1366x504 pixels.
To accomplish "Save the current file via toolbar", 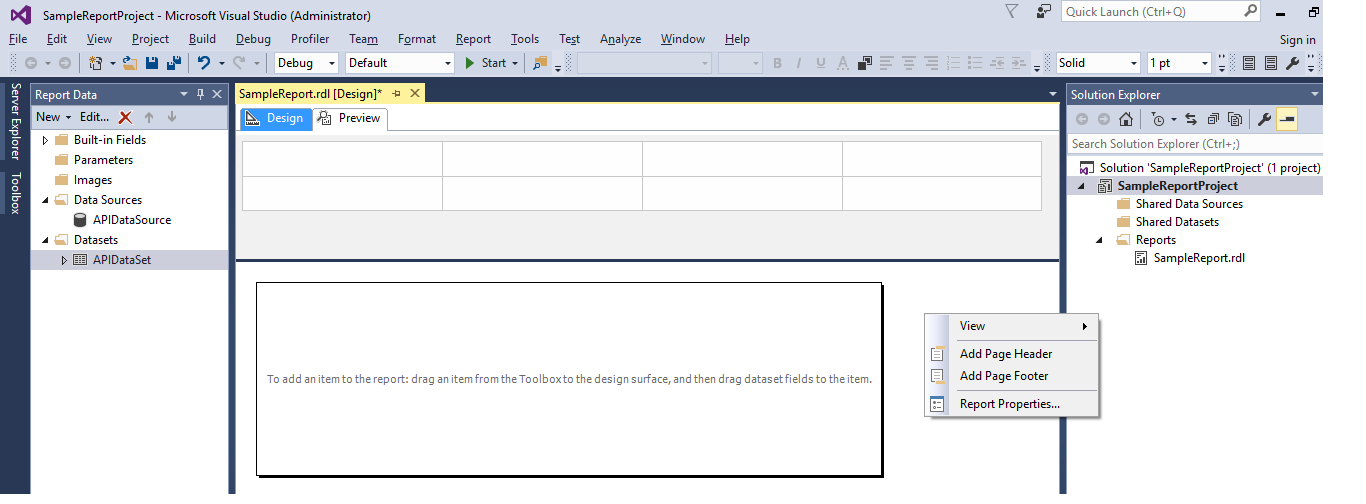I will pos(153,62).
